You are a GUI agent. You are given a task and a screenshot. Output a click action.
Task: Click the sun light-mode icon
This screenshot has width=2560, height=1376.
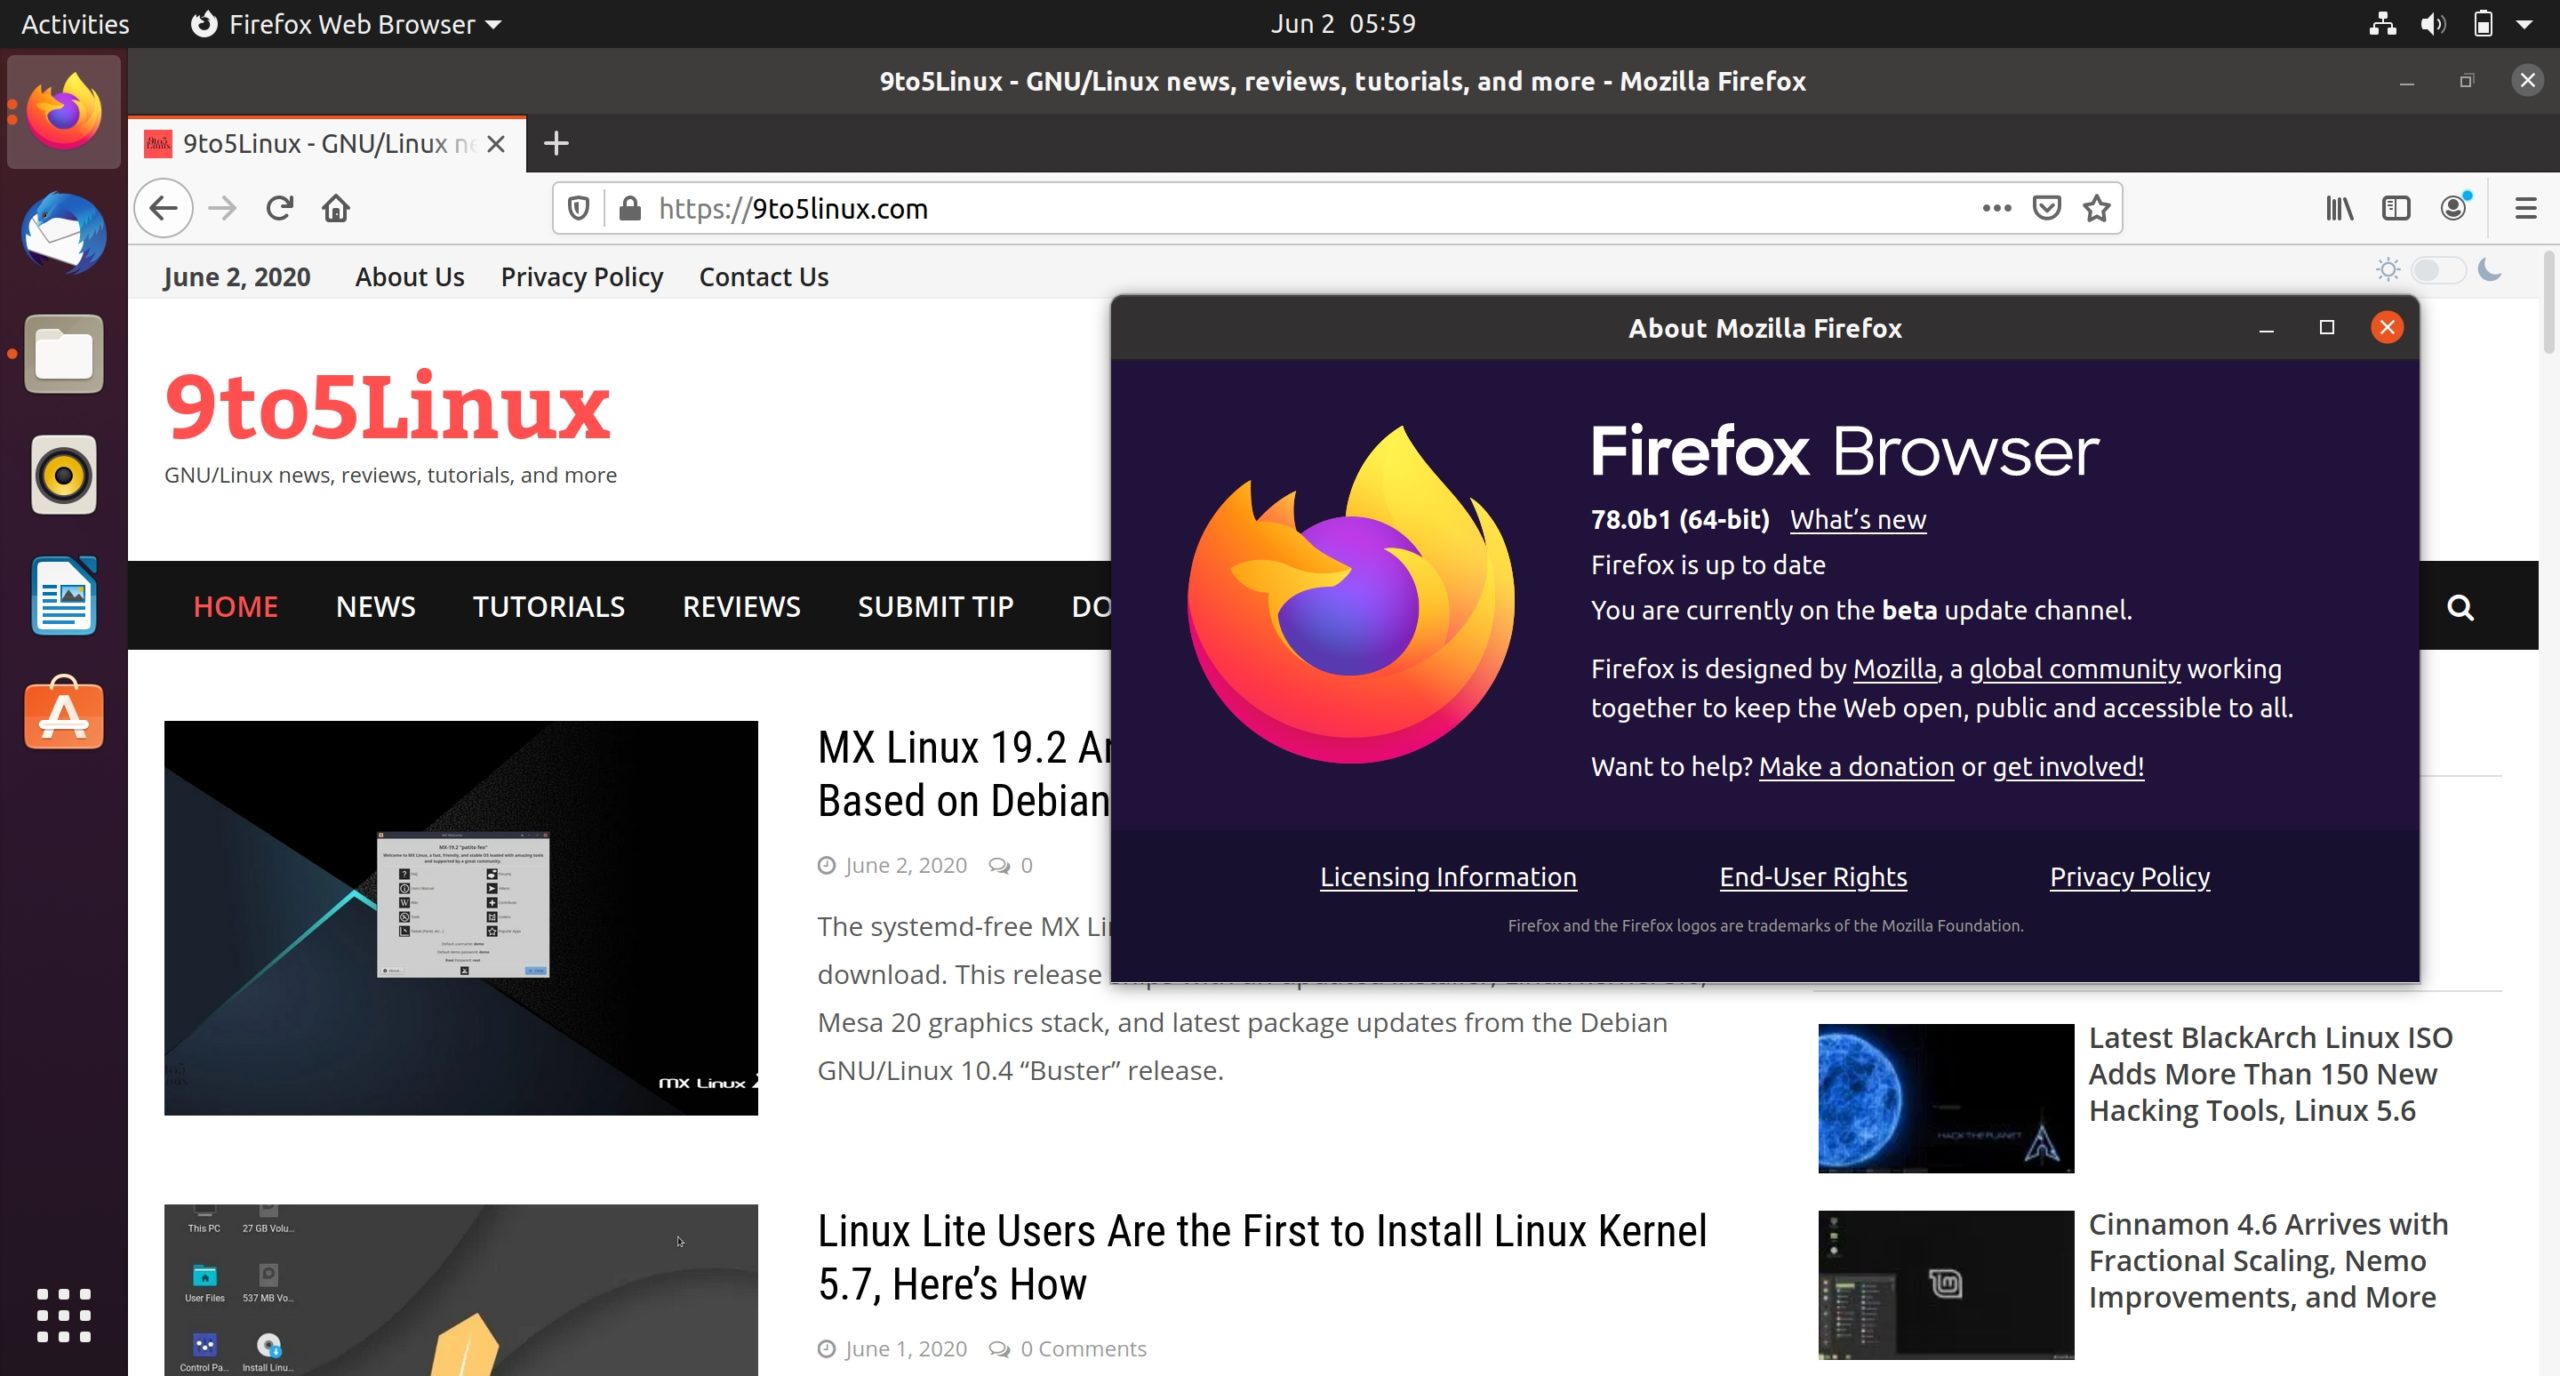2388,270
